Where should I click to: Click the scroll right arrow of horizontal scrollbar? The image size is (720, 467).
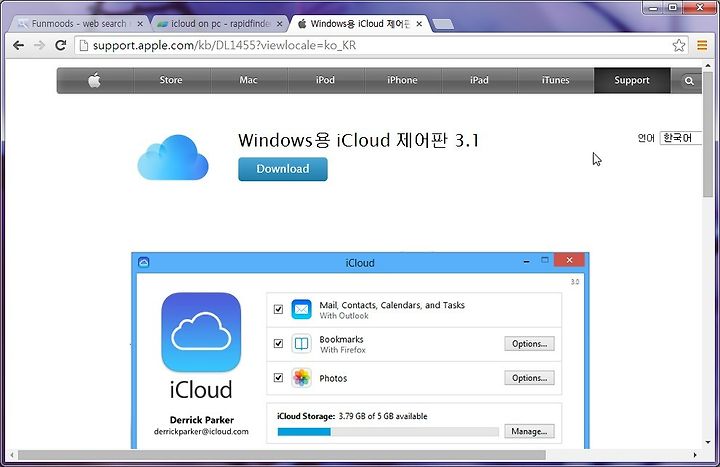click(695, 455)
